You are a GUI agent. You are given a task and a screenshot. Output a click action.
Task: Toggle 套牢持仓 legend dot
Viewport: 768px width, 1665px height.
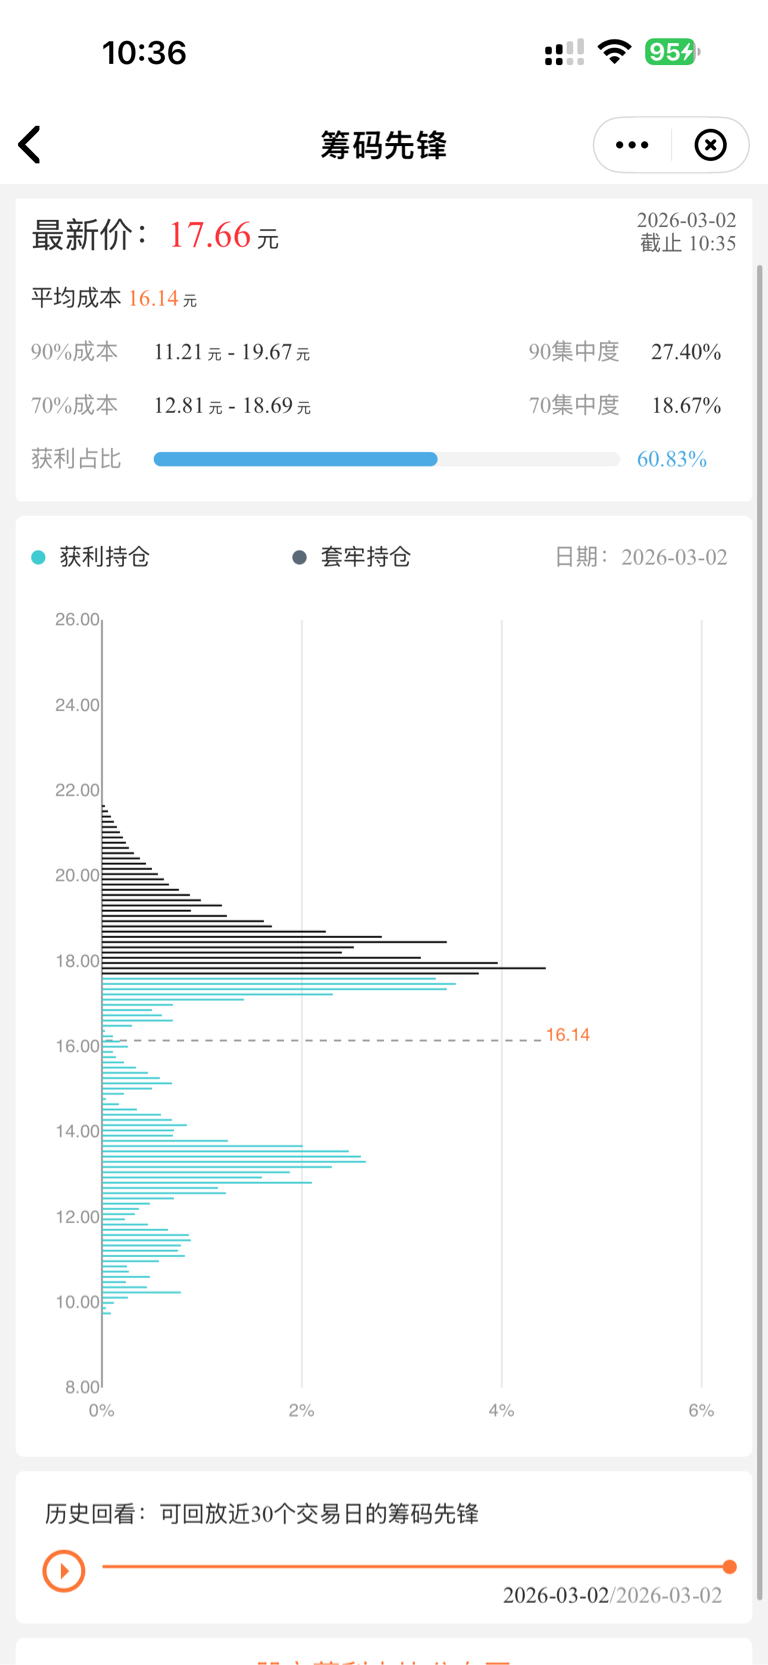(x=299, y=558)
